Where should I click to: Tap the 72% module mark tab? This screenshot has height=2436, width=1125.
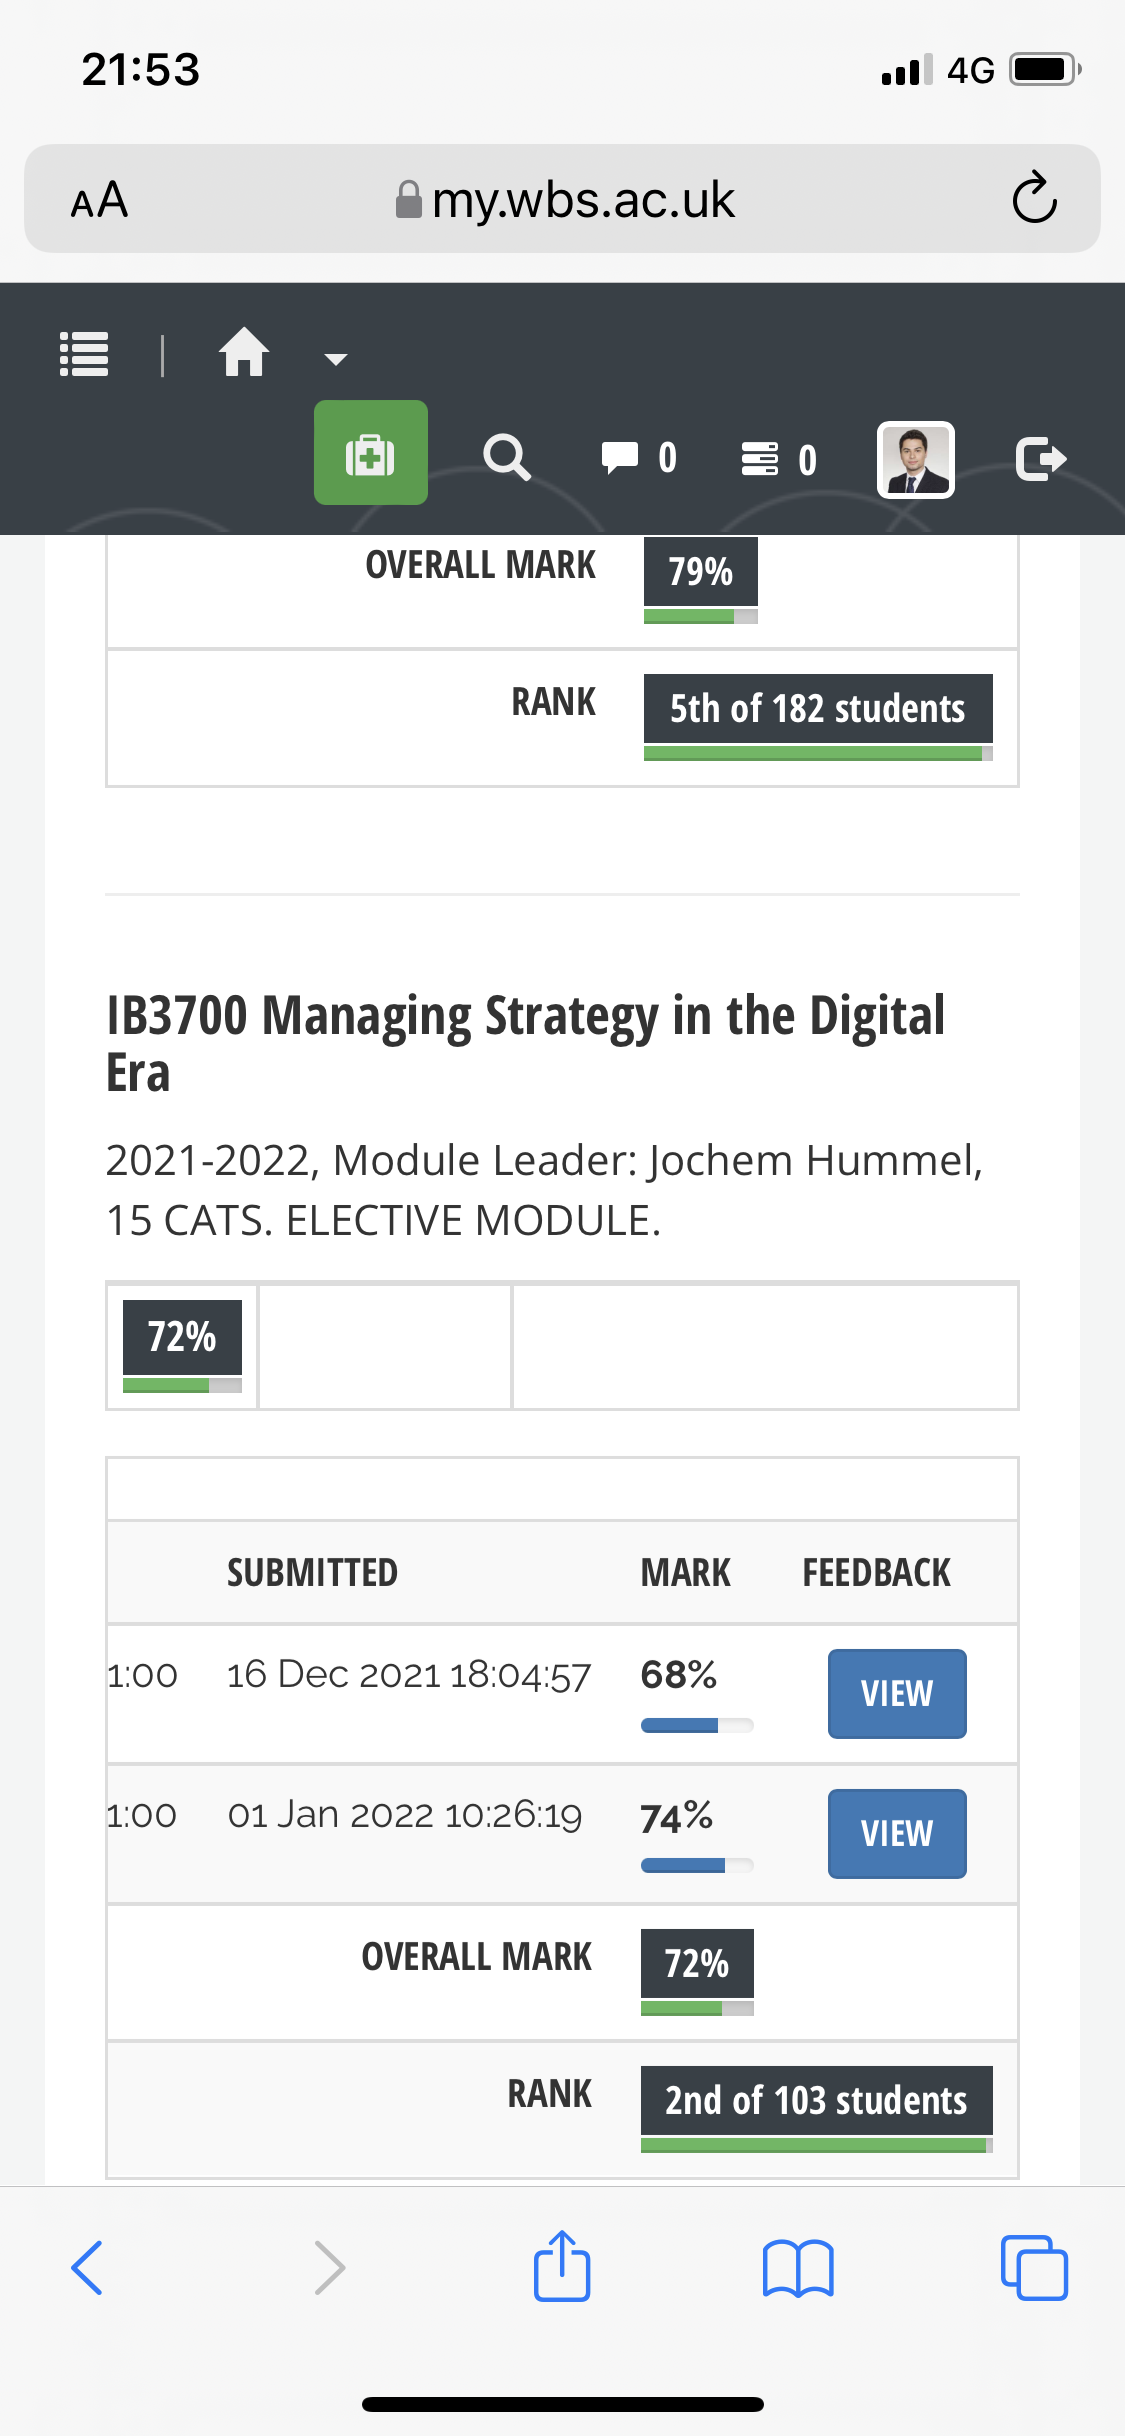pyautogui.click(x=182, y=1346)
